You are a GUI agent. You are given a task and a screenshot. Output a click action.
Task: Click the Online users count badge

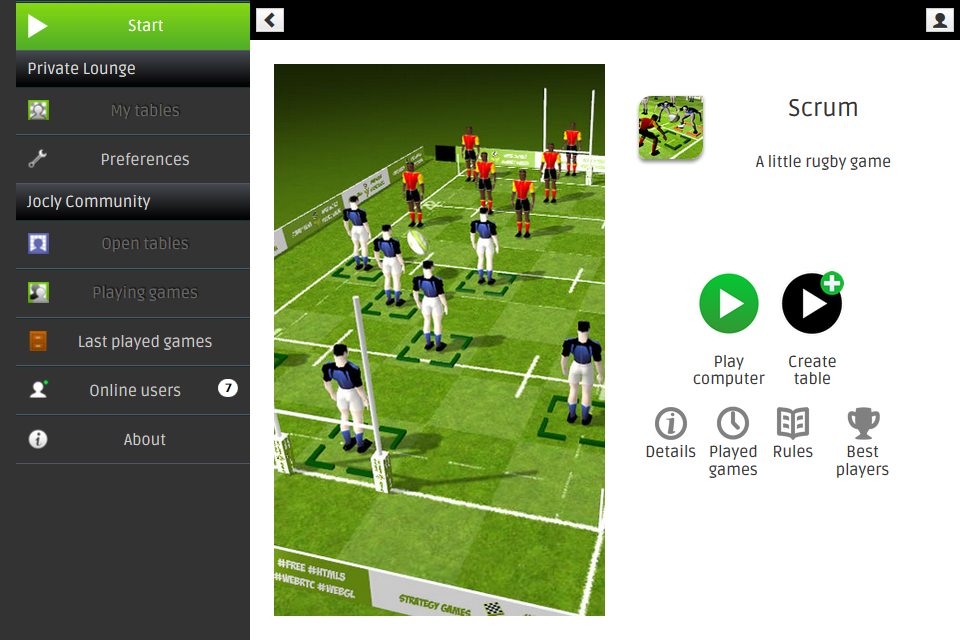tap(228, 388)
